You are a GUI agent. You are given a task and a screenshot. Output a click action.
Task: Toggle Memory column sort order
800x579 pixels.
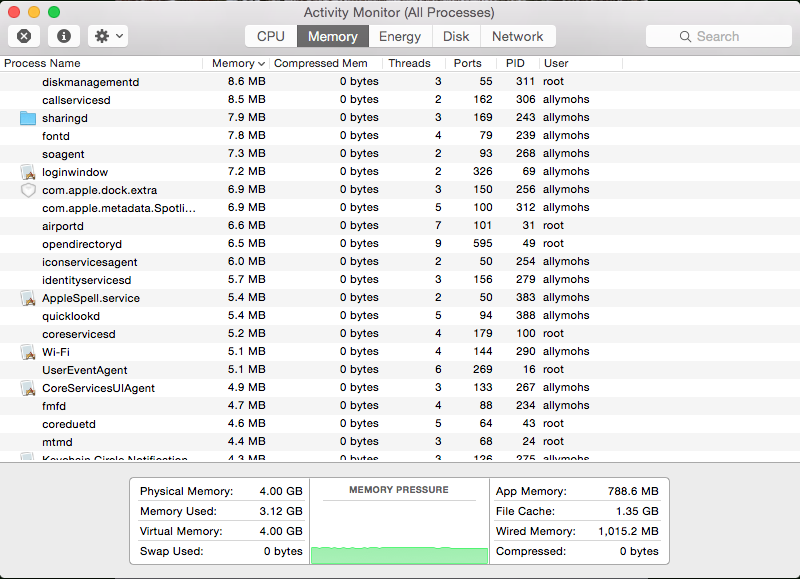236,63
